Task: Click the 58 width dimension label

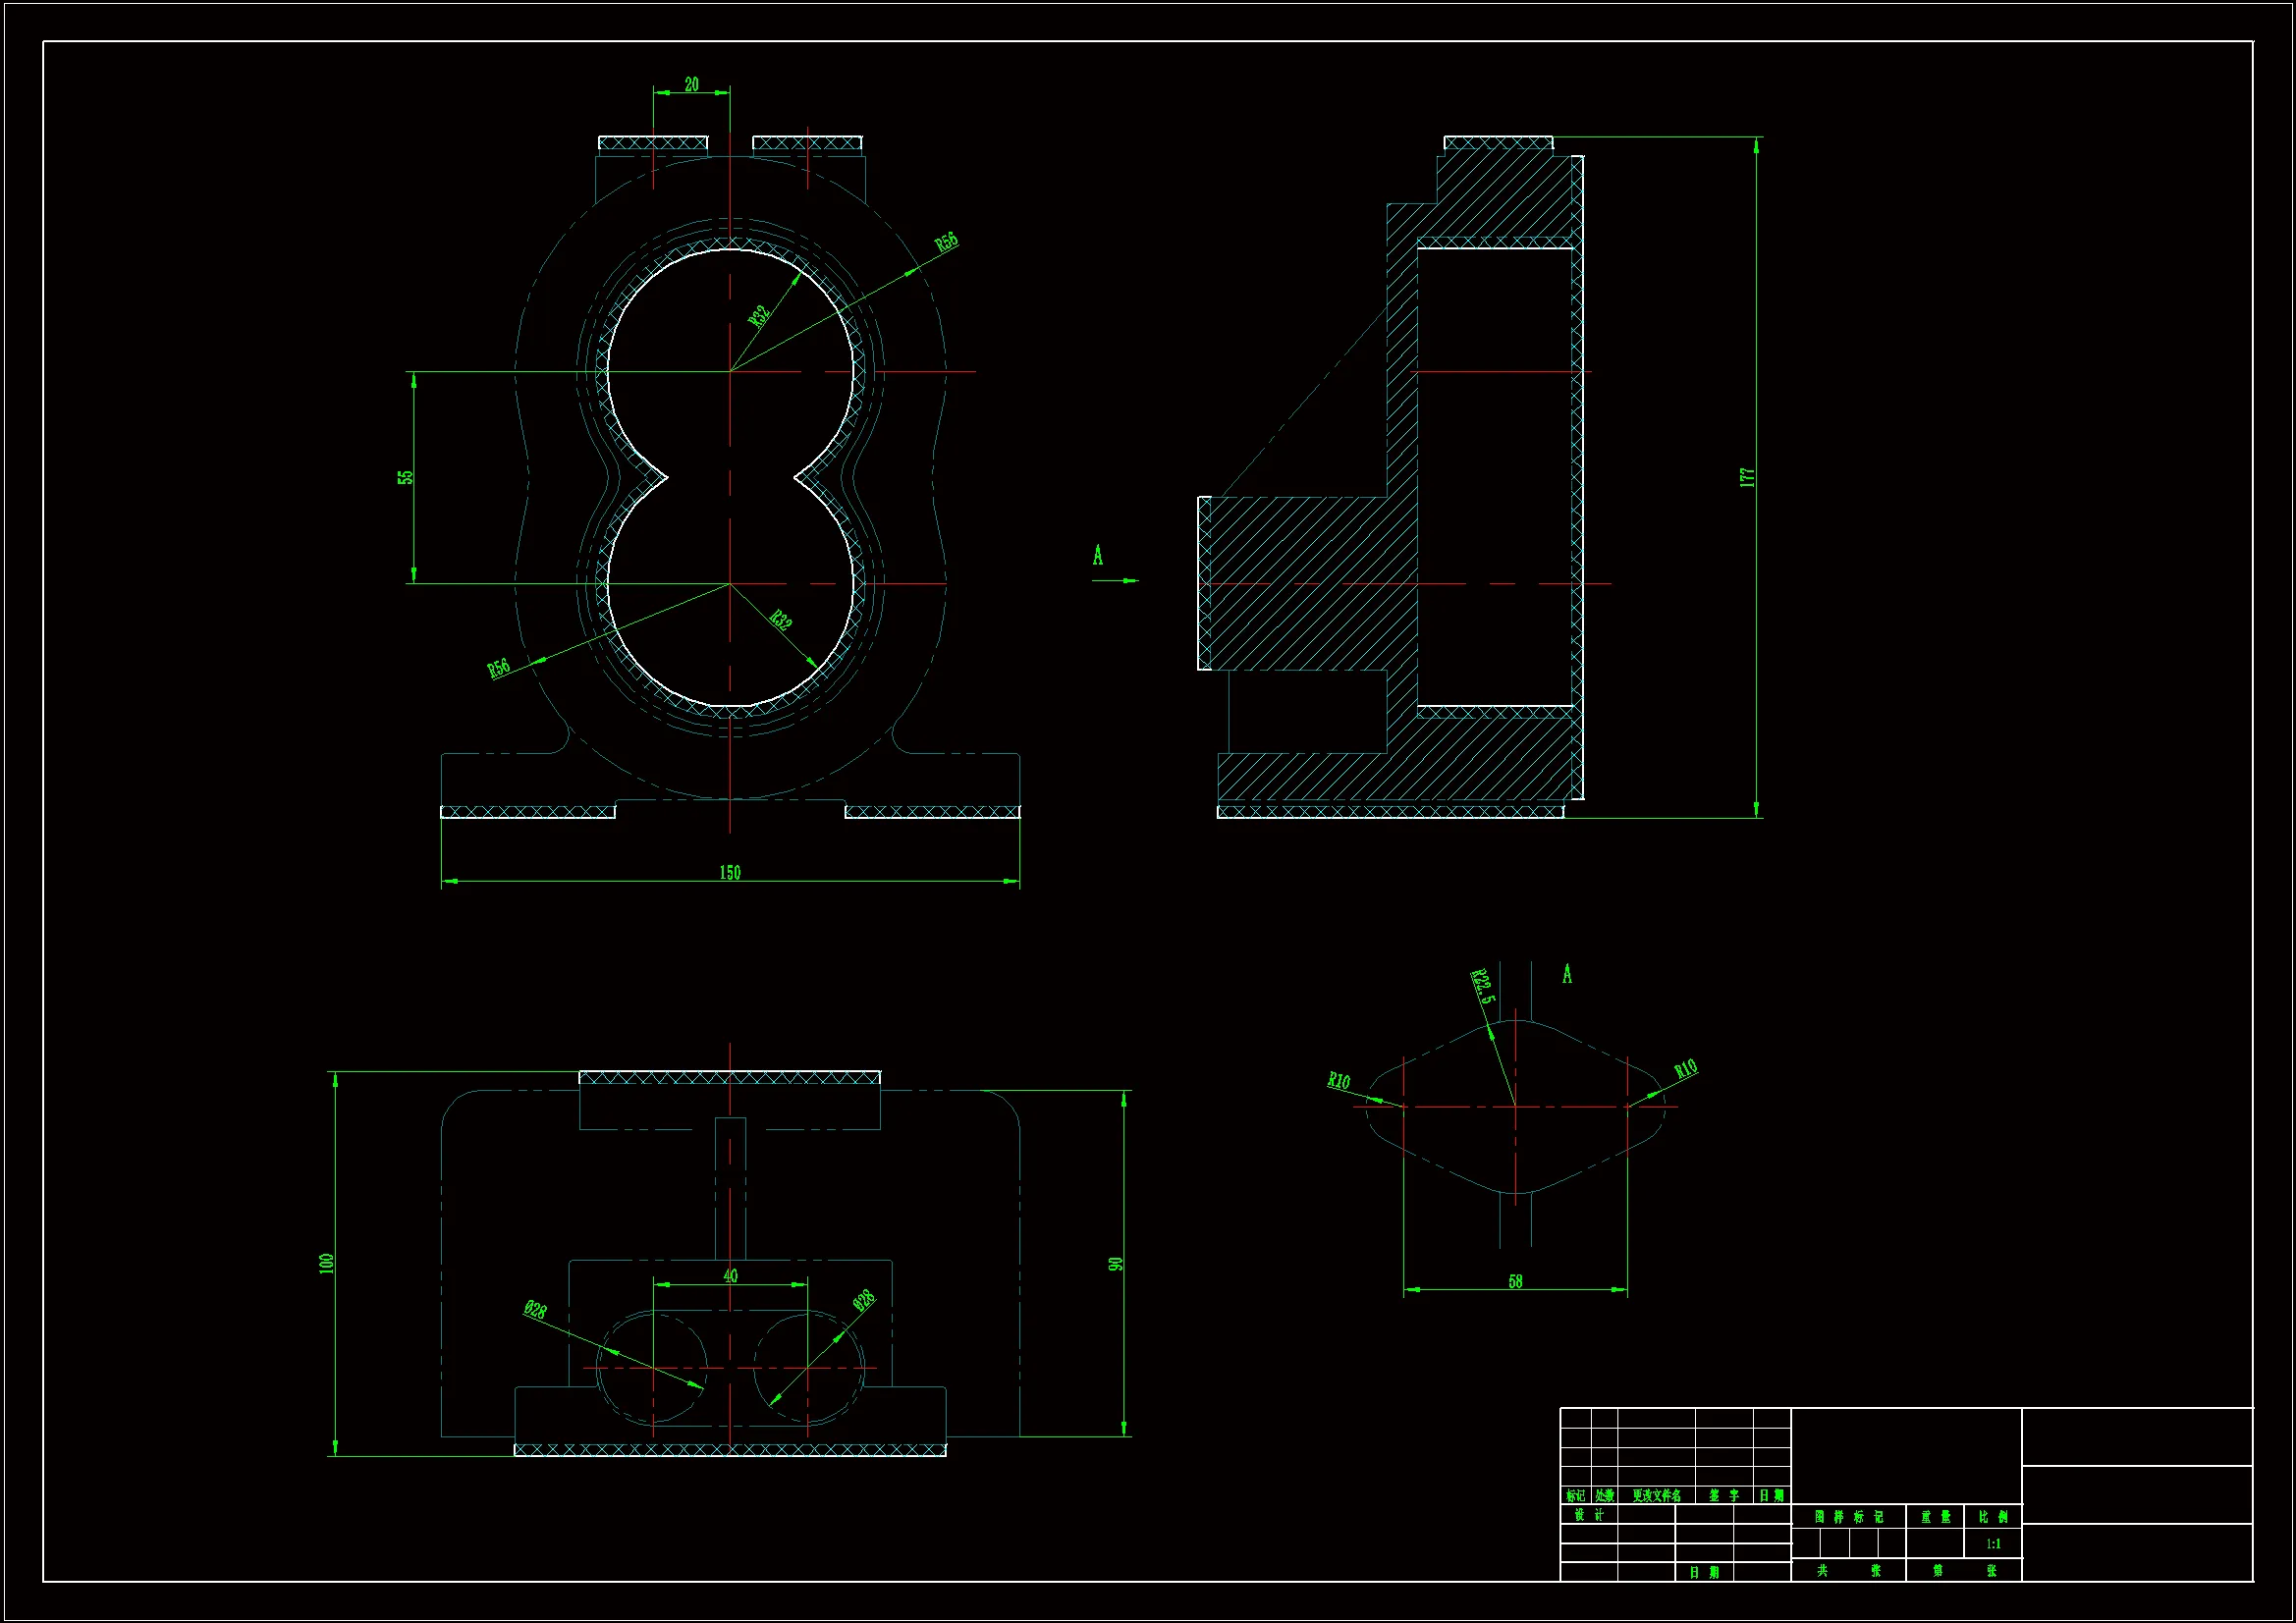Action: tap(1515, 1281)
